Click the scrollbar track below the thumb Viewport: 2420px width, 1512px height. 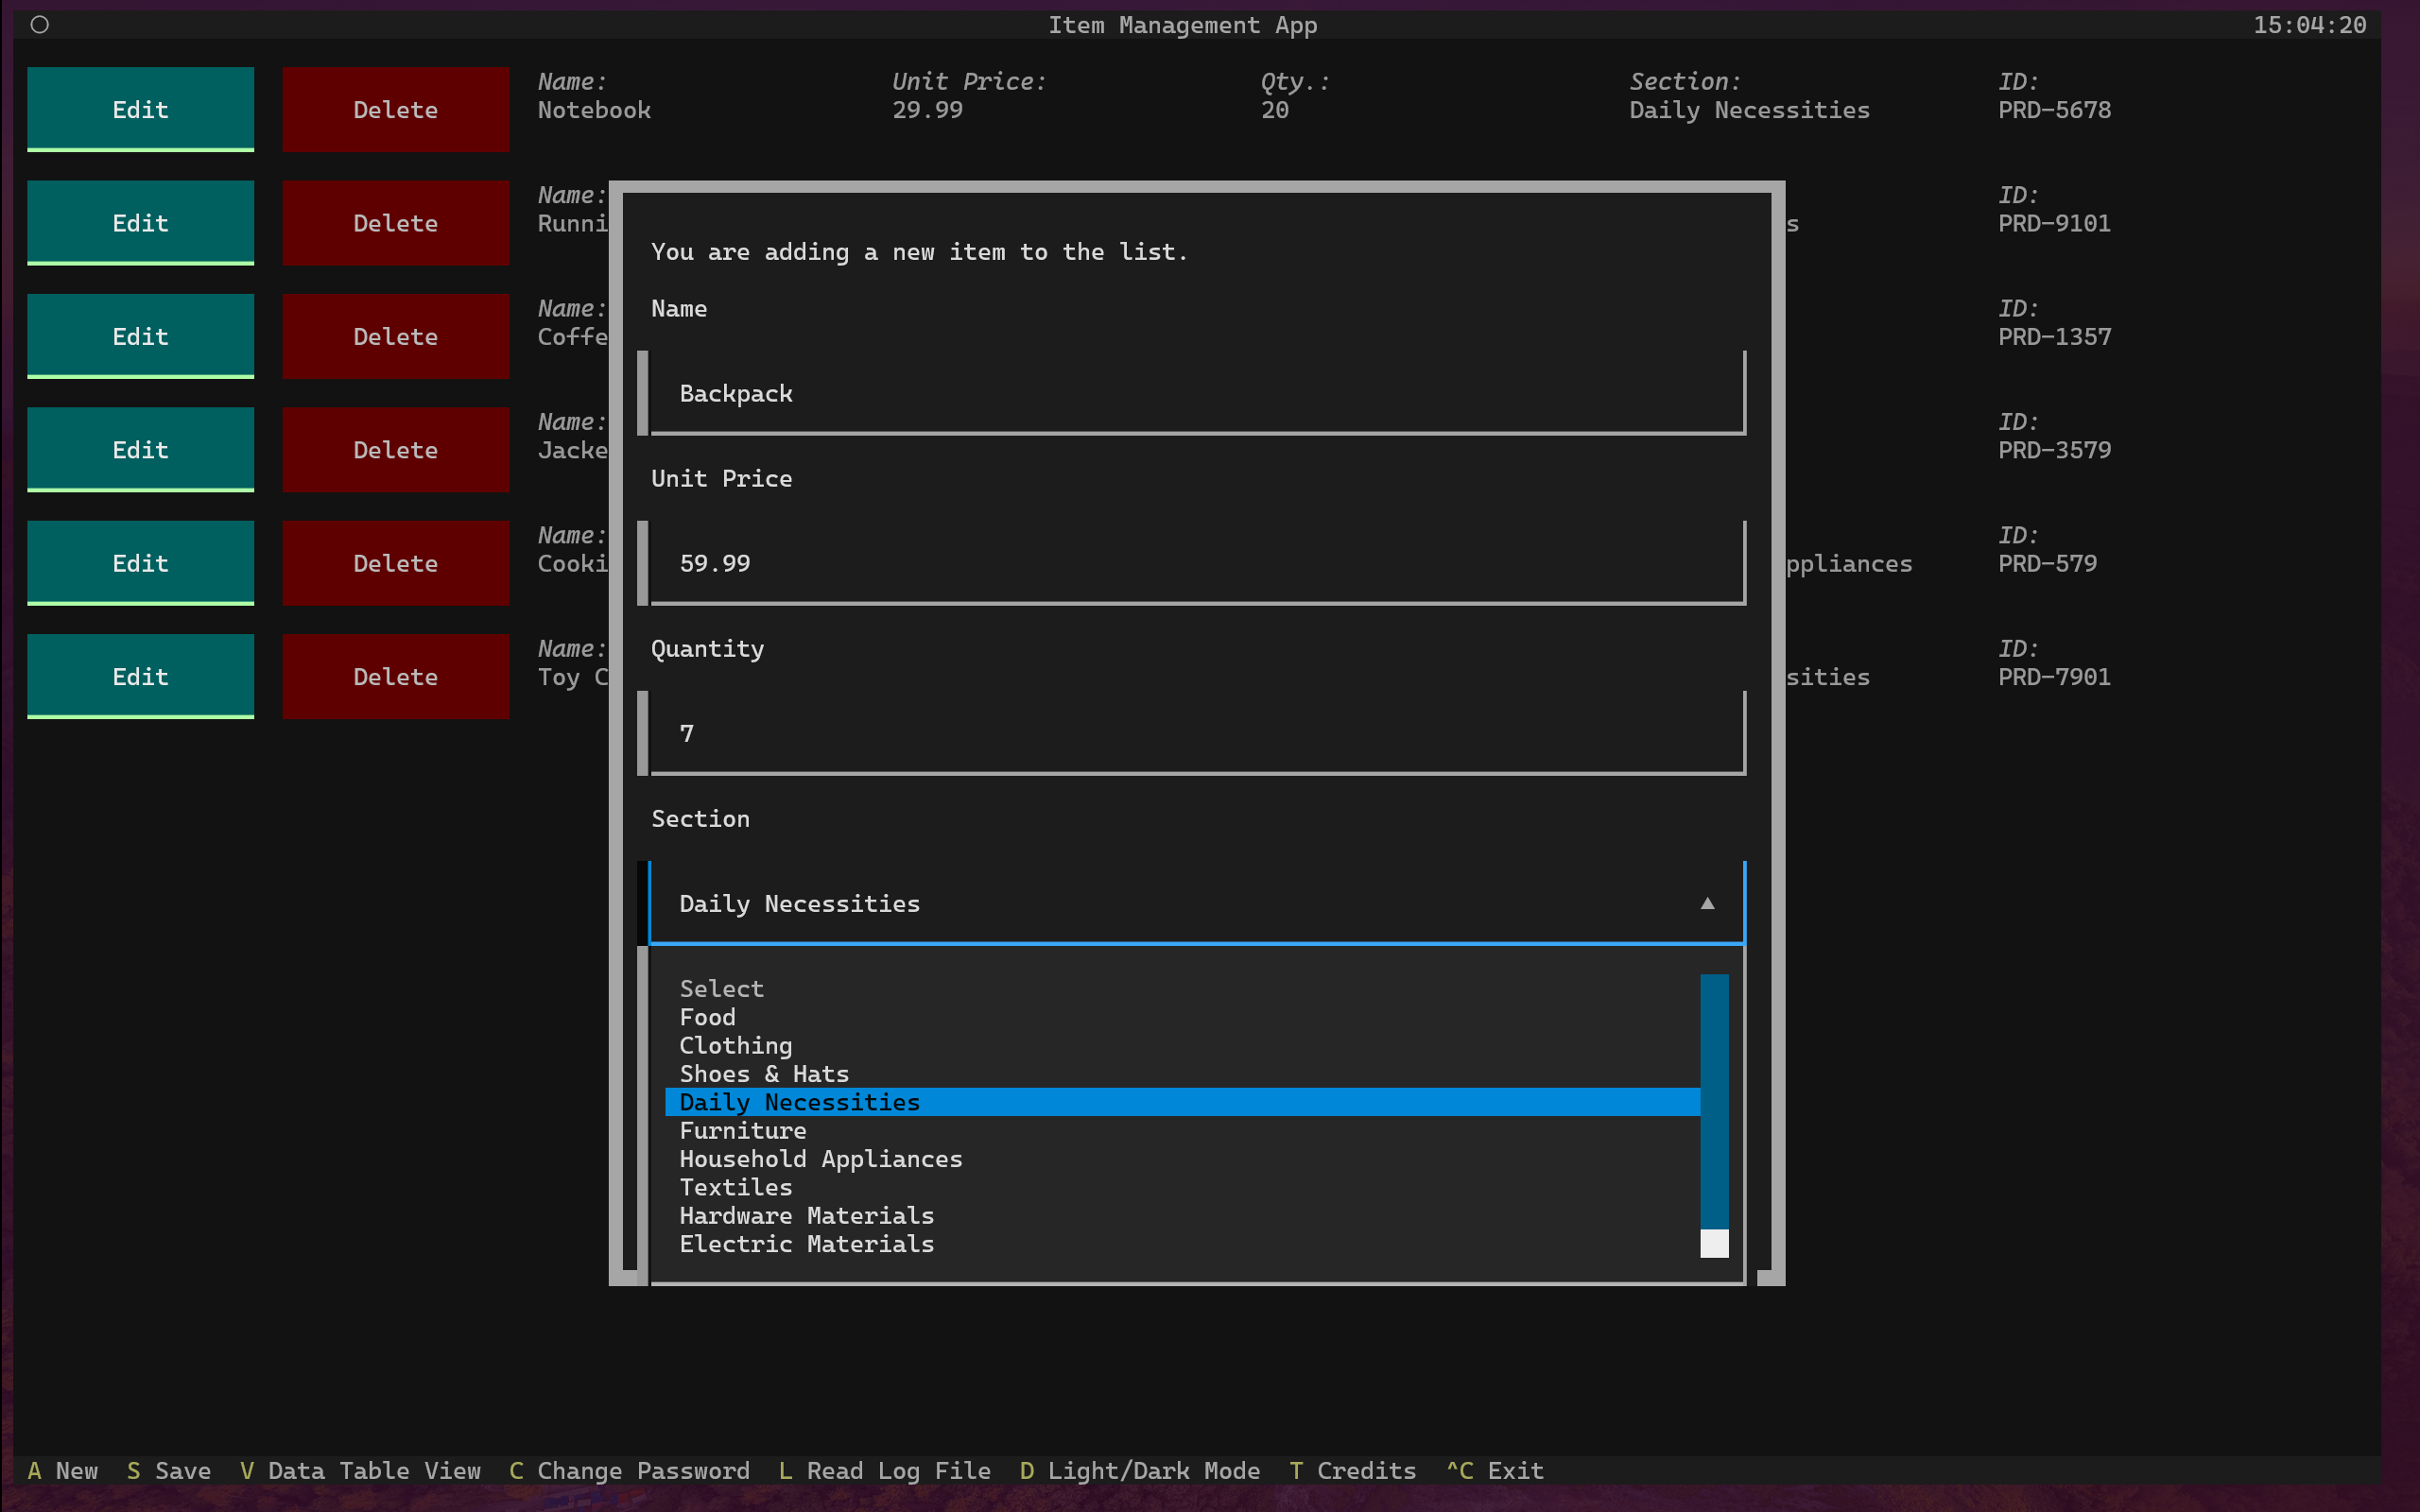(1714, 1244)
